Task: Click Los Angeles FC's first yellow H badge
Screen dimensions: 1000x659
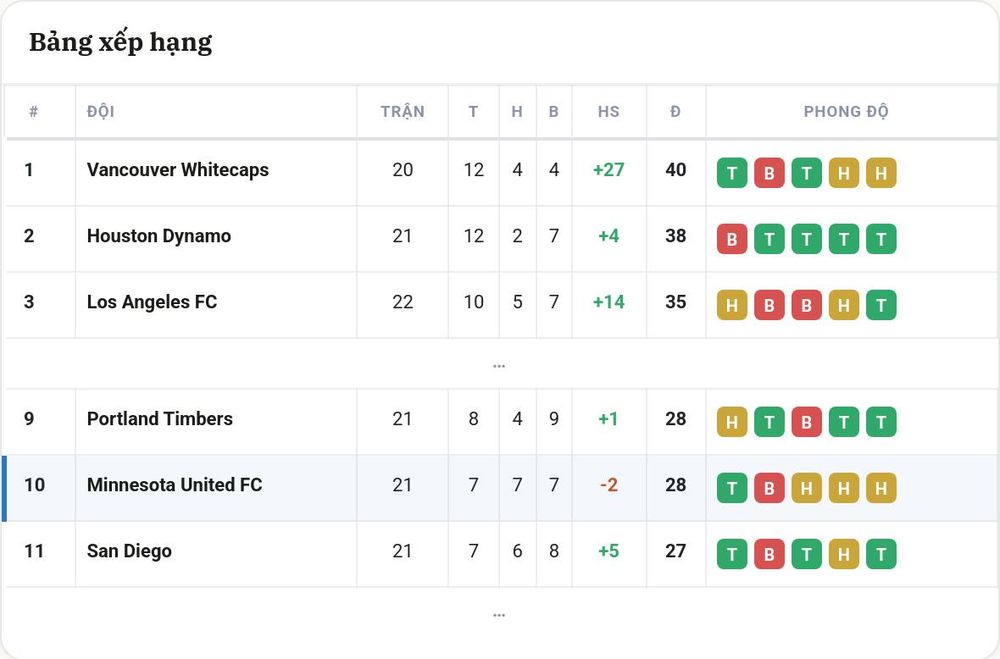Action: (x=732, y=305)
